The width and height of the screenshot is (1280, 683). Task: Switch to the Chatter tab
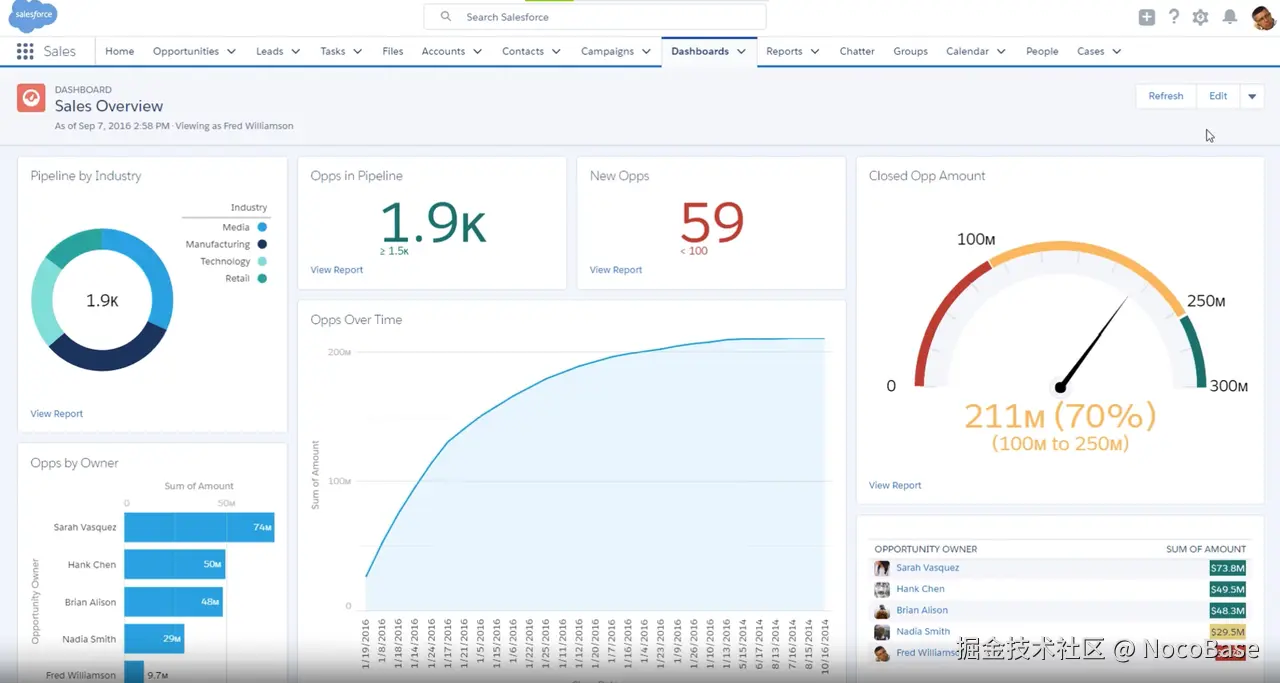tap(856, 51)
